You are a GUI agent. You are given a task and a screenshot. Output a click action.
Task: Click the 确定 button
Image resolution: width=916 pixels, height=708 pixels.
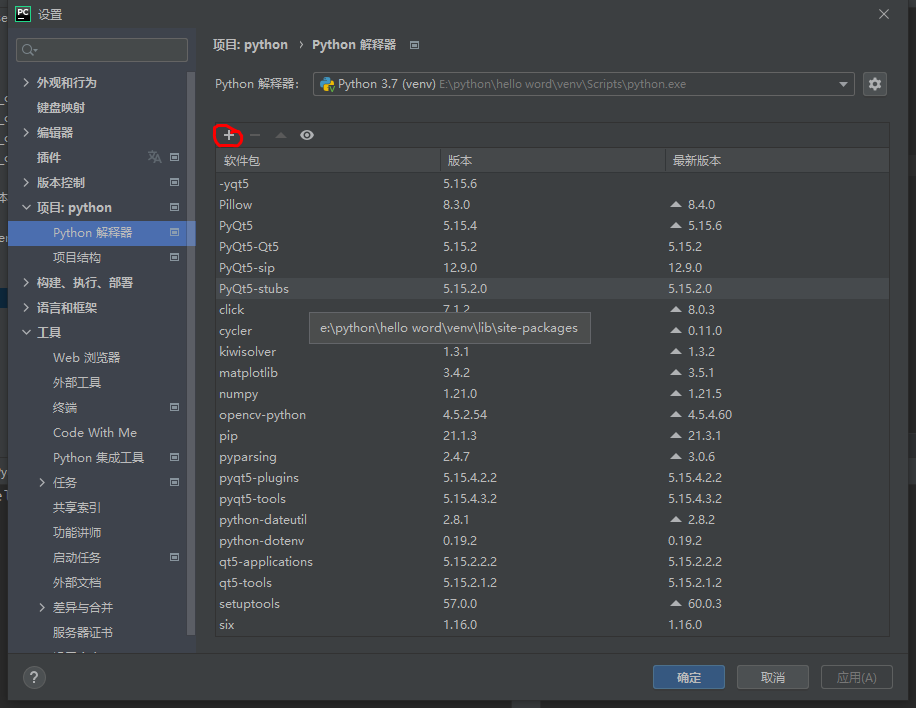[x=688, y=677]
